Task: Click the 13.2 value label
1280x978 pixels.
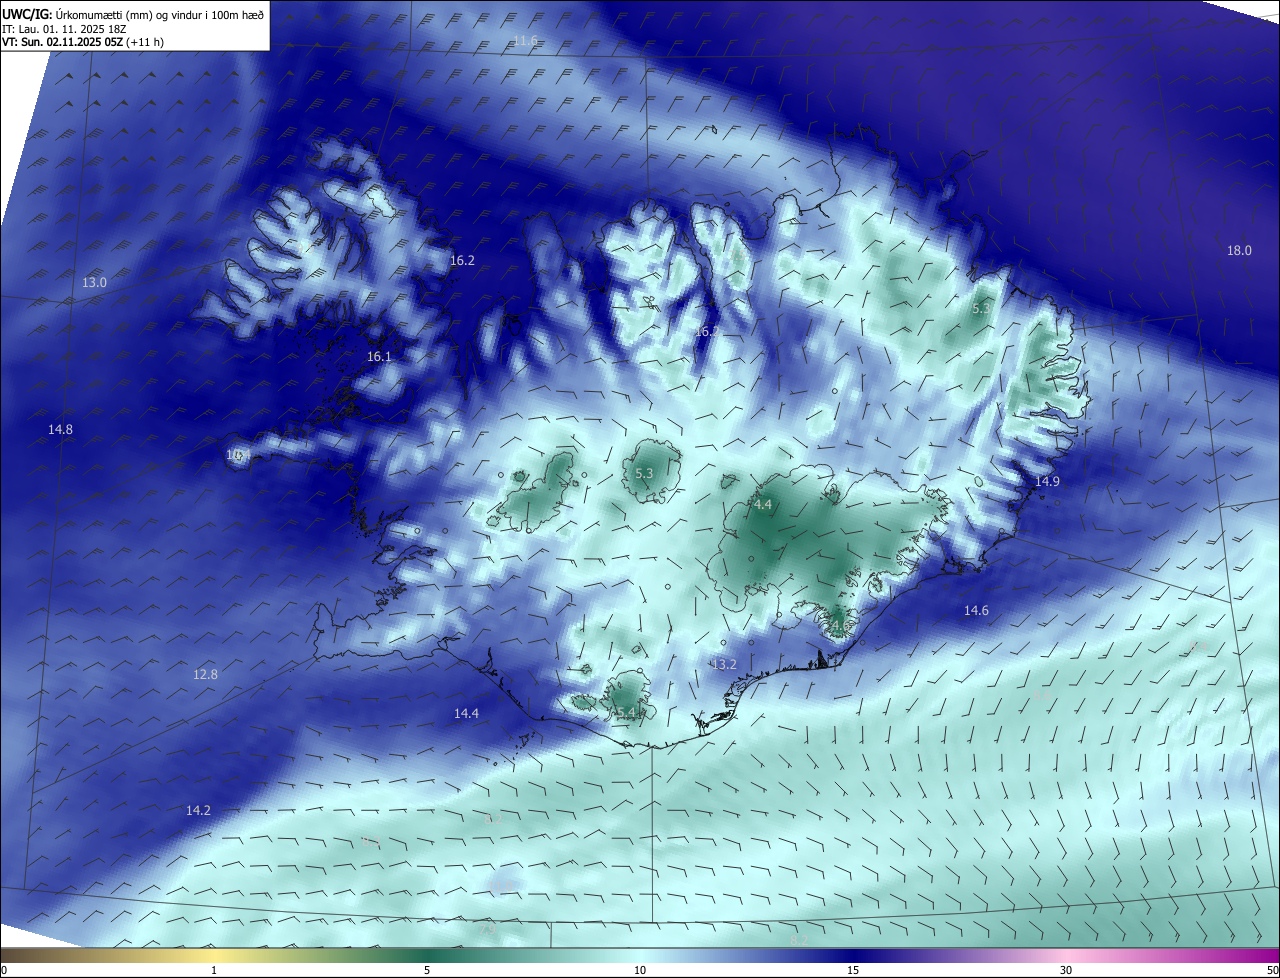Action: tap(724, 664)
